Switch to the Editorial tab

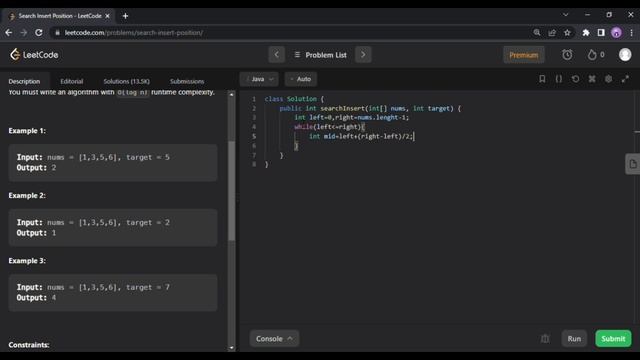click(72, 81)
